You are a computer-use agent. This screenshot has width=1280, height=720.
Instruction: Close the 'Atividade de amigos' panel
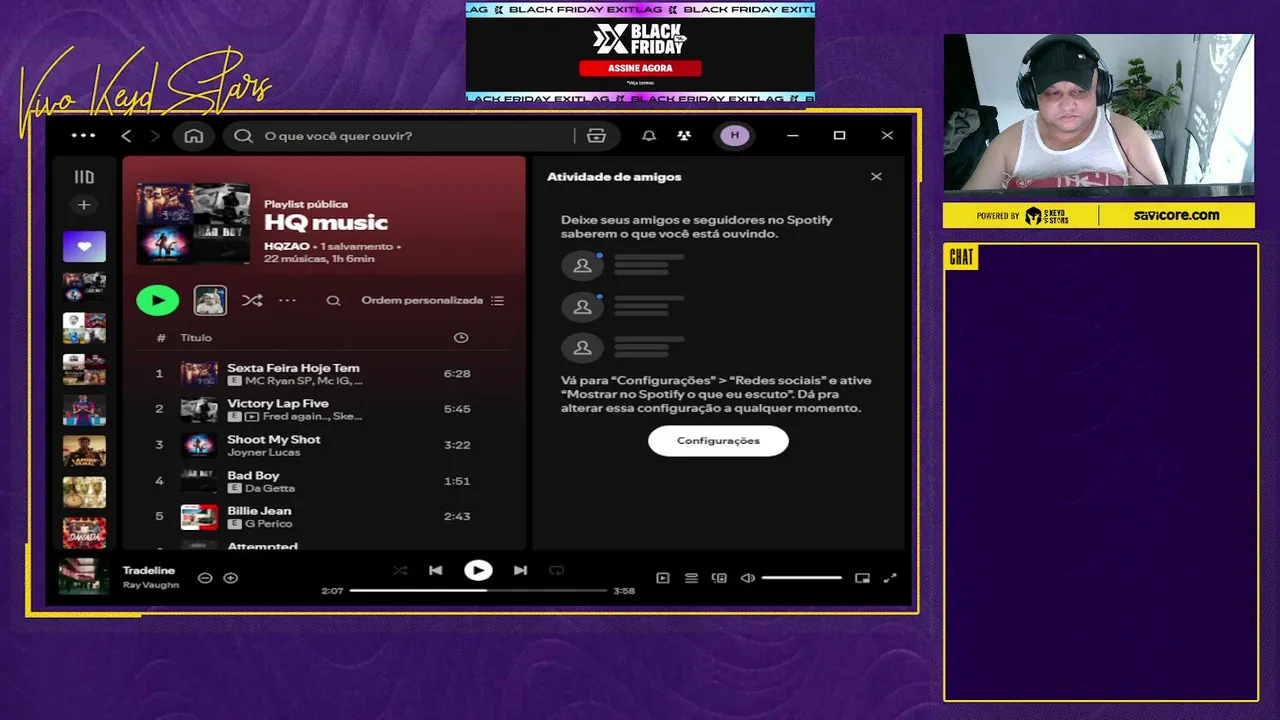point(876,177)
